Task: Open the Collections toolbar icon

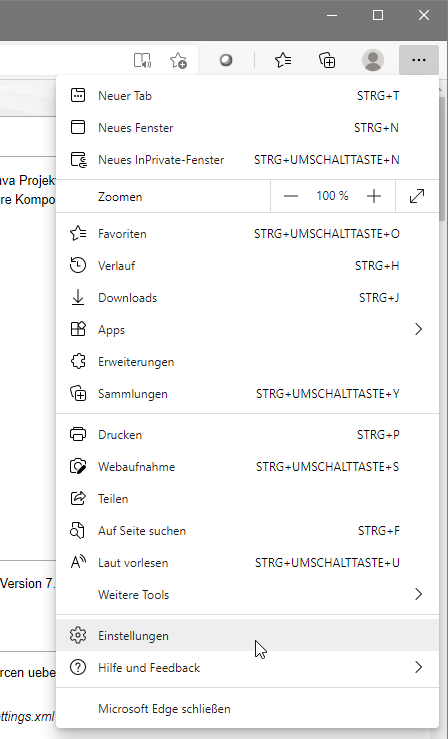Action: tap(327, 60)
